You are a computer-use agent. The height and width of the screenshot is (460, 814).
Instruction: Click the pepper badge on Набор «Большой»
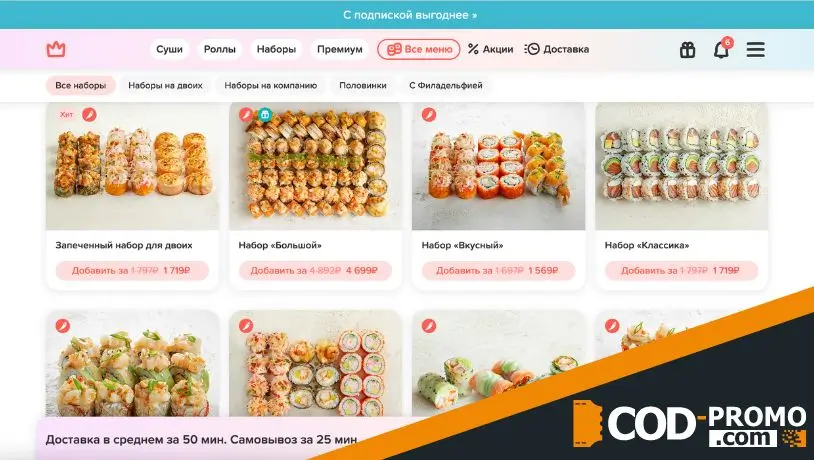pos(246,114)
